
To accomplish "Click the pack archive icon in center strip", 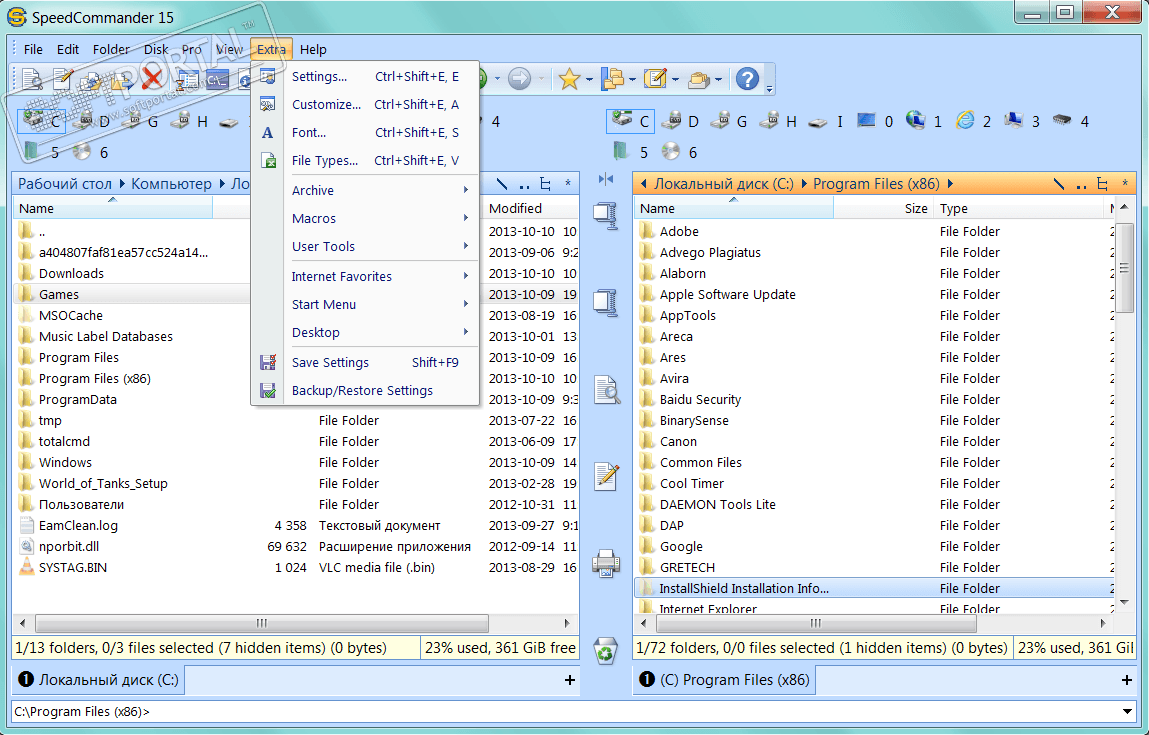I will pyautogui.click(x=606, y=216).
